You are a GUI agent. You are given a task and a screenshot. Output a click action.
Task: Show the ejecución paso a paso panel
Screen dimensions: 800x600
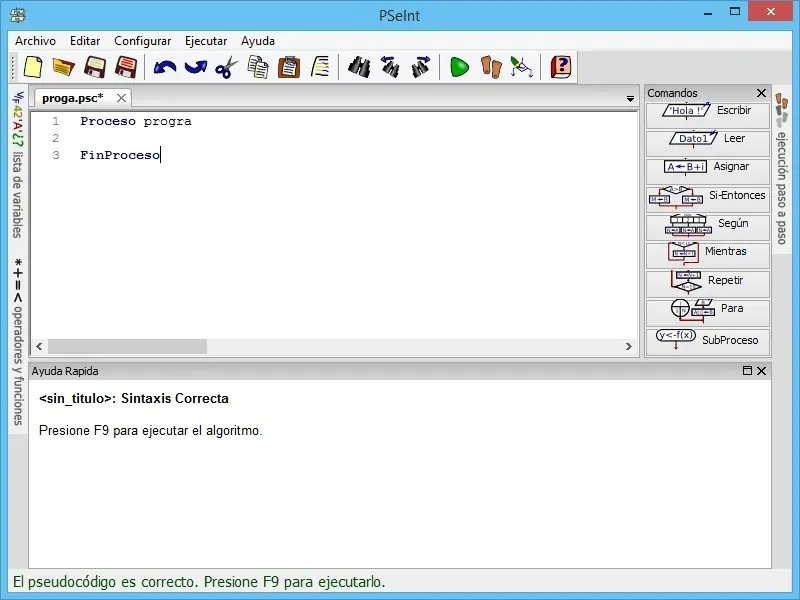[x=782, y=169]
